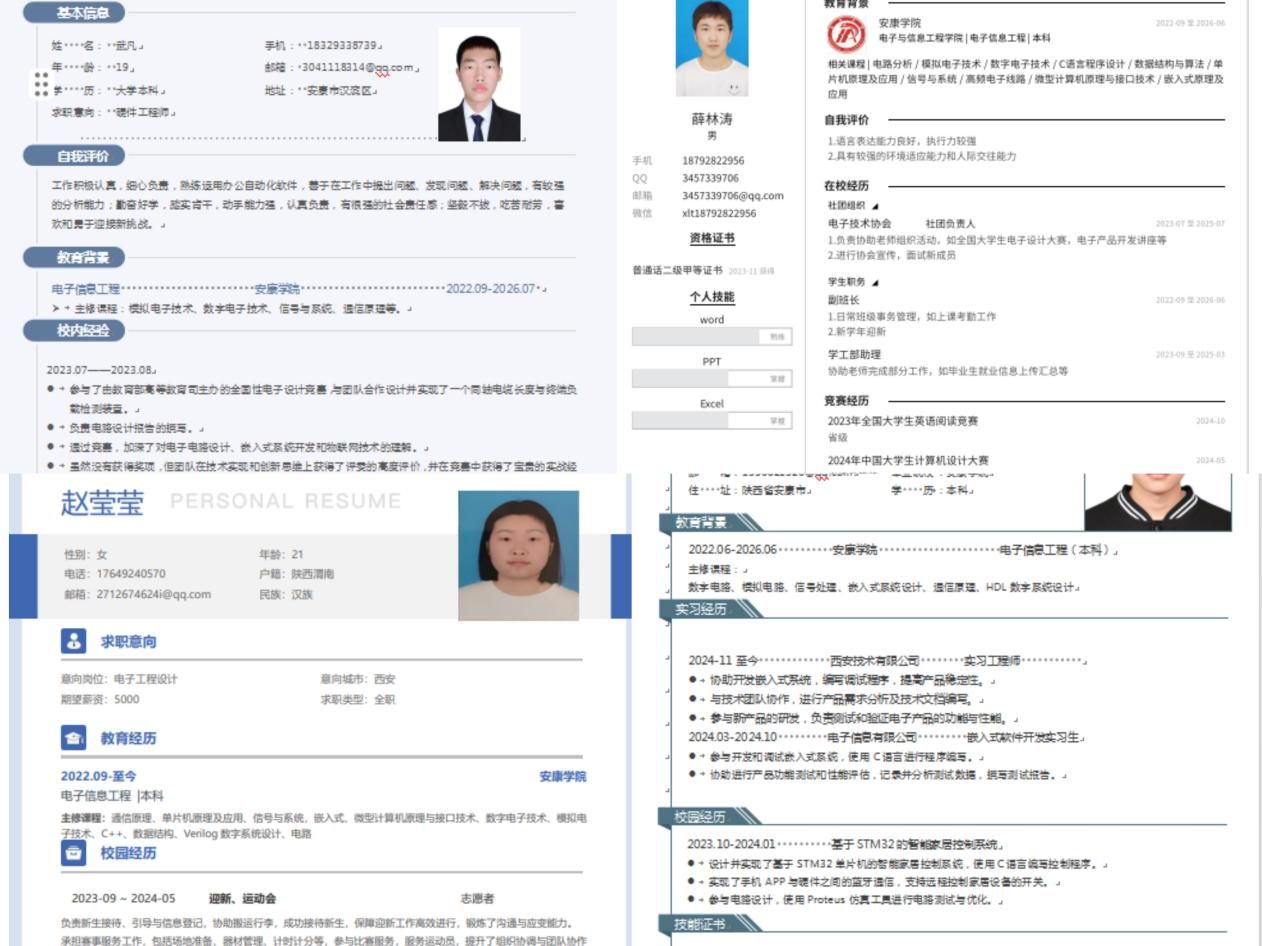Select 赵莹莹's portrait photo
The image size is (1262, 946).
tap(518, 555)
